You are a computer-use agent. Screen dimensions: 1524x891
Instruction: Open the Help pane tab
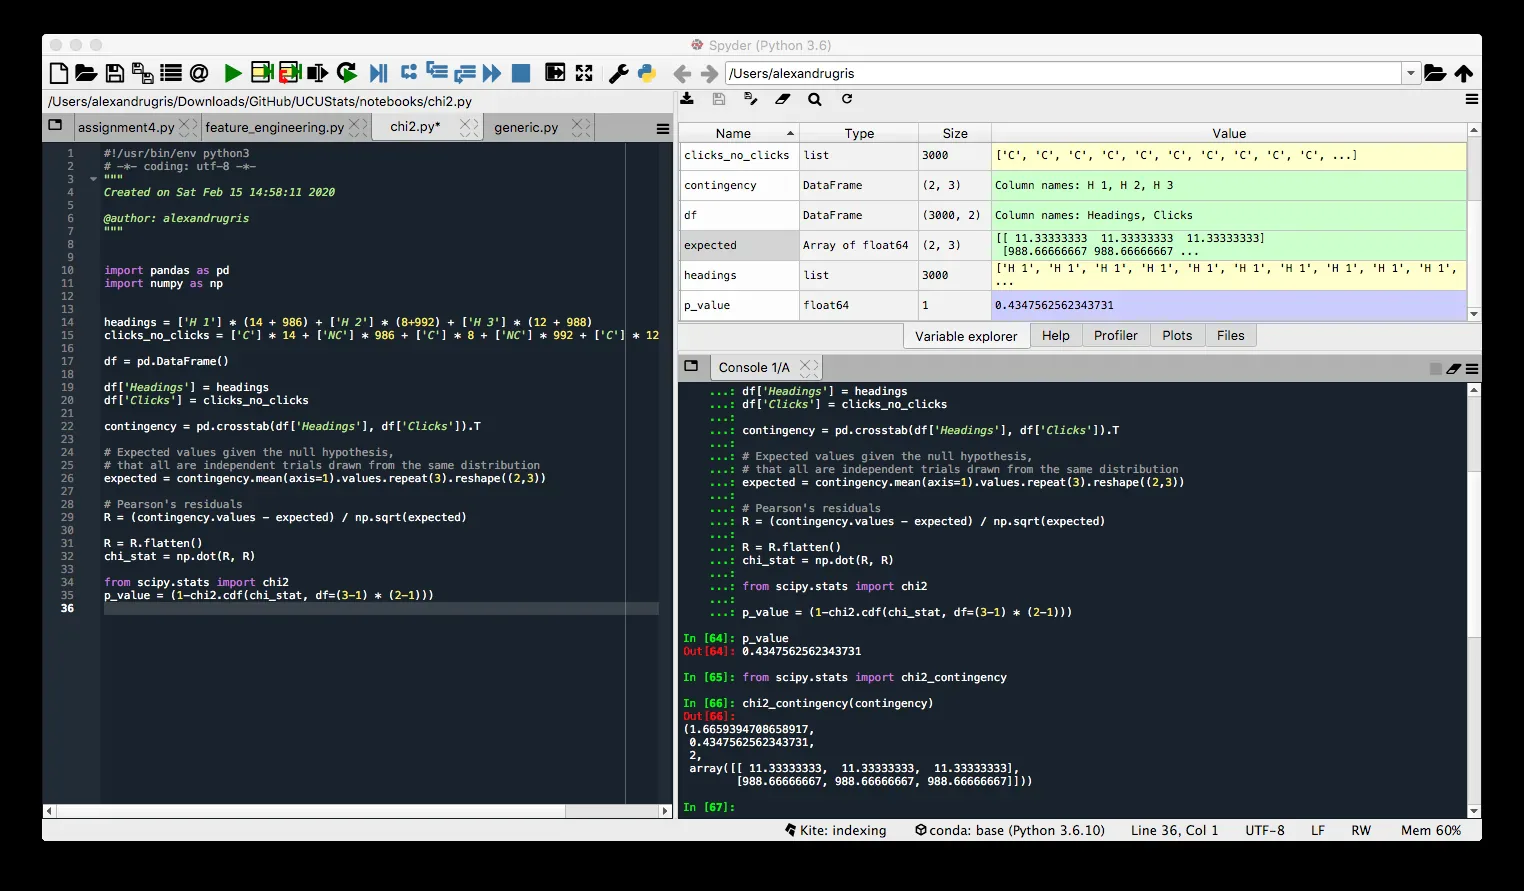1055,336
